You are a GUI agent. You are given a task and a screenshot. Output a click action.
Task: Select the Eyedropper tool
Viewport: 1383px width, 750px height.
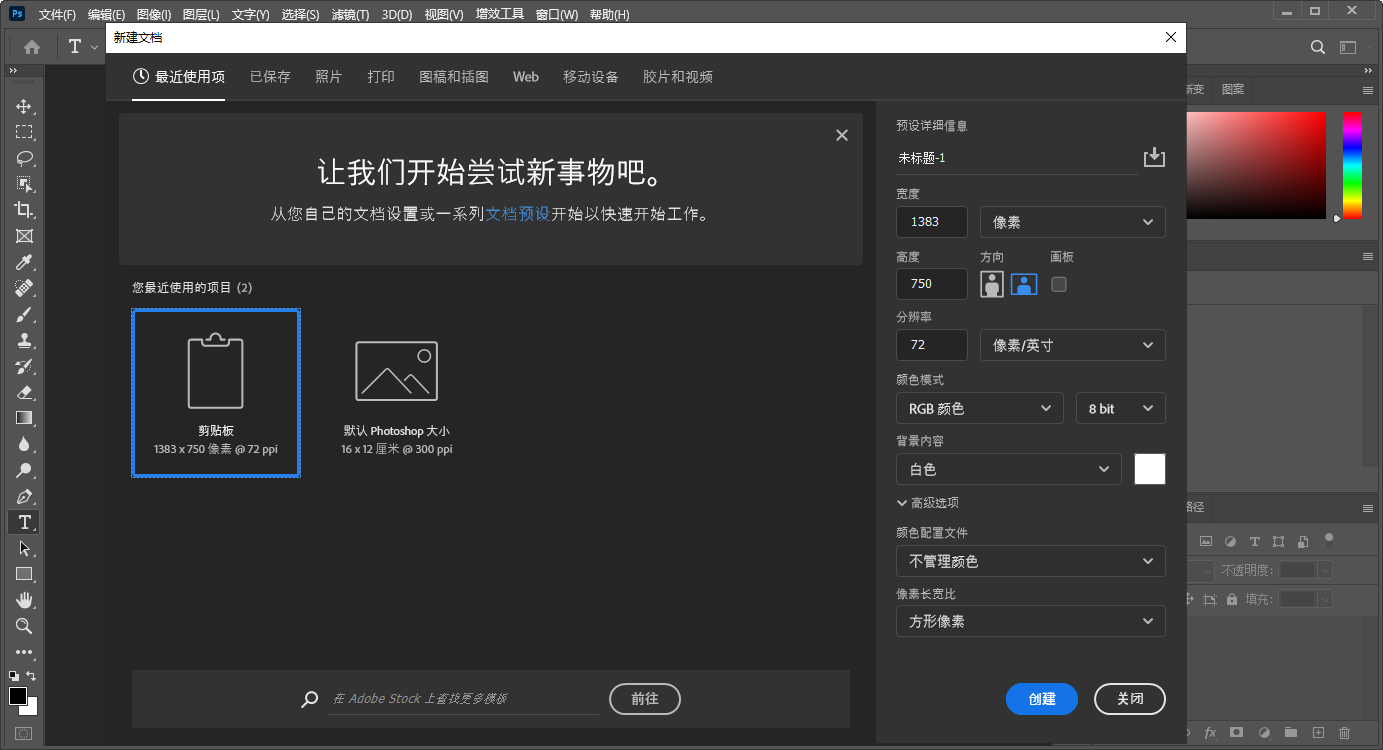tap(24, 262)
